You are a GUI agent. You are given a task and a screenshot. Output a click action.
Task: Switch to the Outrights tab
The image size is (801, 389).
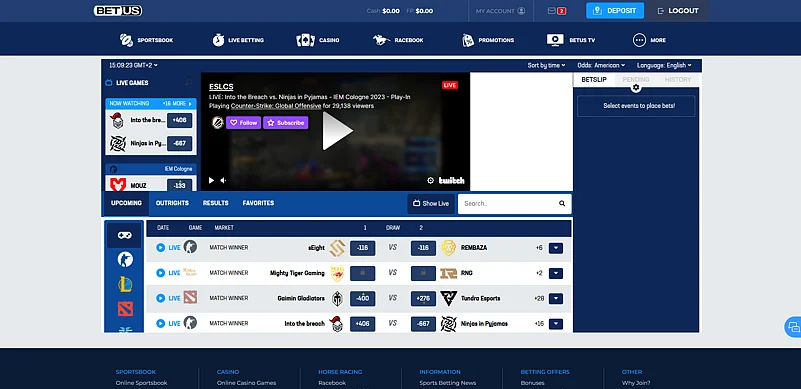172,203
